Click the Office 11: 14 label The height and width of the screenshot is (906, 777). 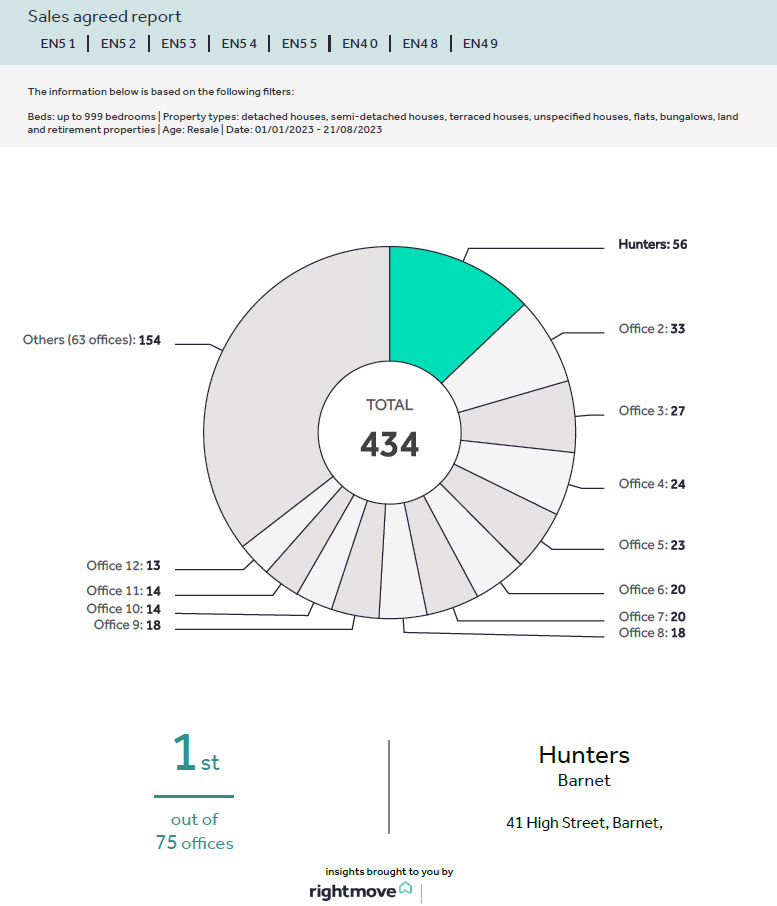[124, 591]
